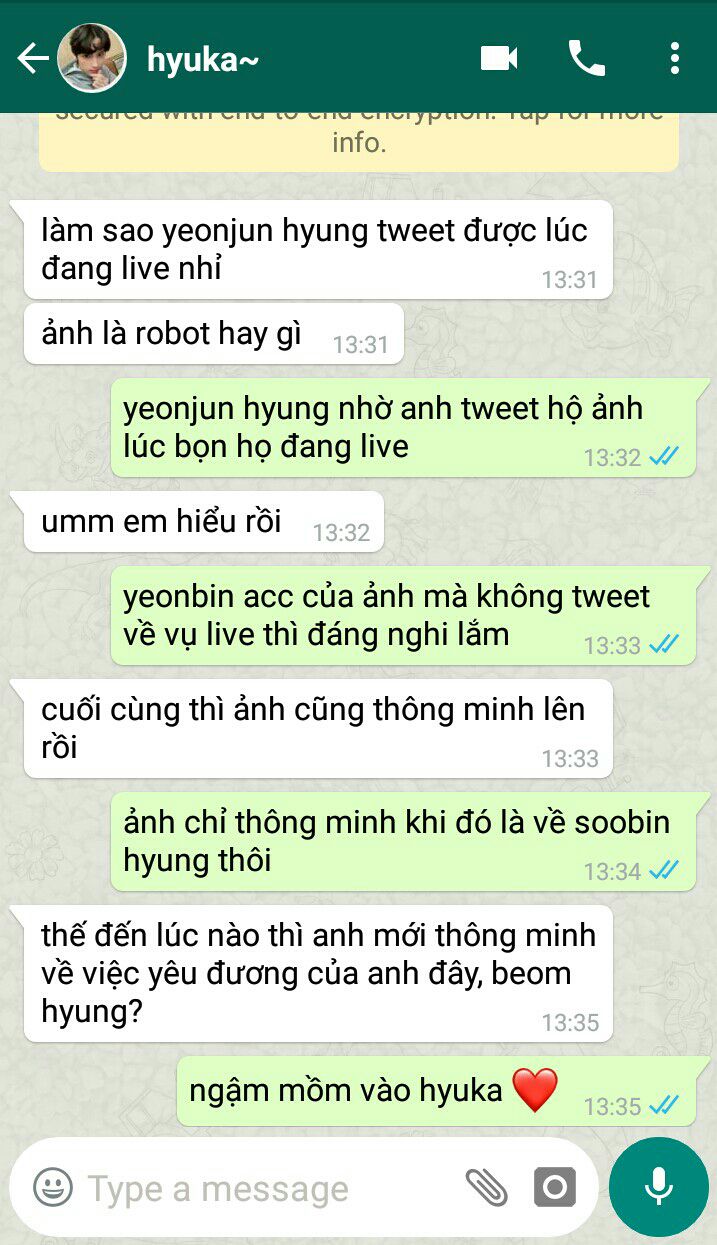Tap the paperclip attachment icon
Viewport: 717px width, 1245px height.
(x=487, y=1188)
